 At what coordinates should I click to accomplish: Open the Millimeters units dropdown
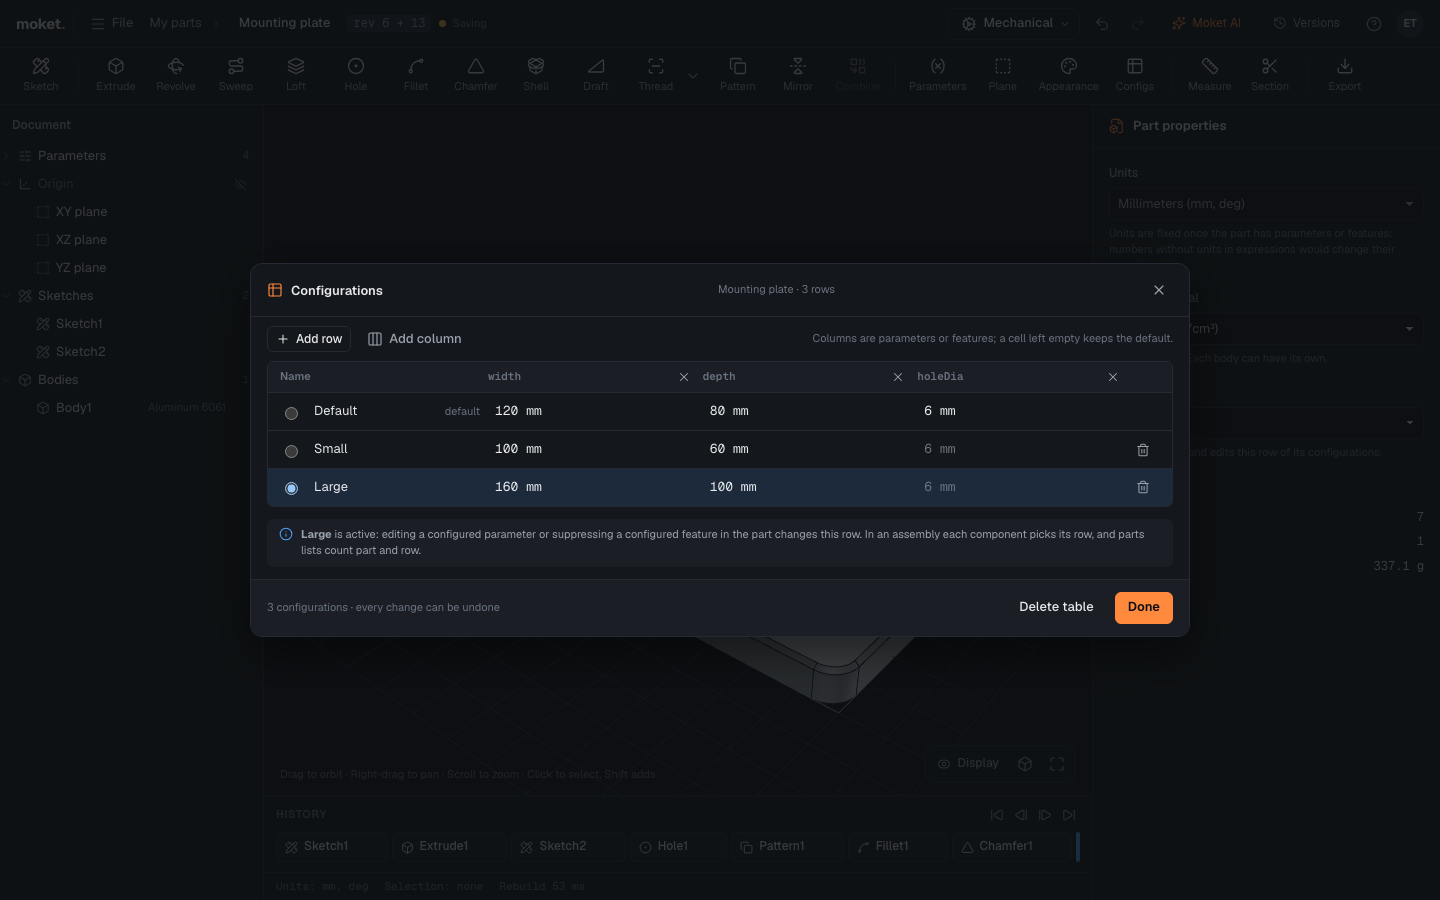click(x=1266, y=204)
